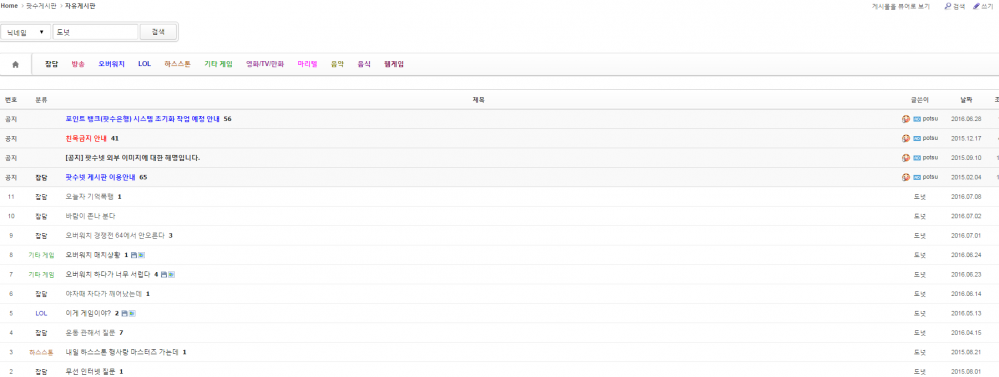Viewport: 999px width, 377px height.
Task: Click attachment icon on 오버워치 매치상황 post
Action: (x=134, y=255)
